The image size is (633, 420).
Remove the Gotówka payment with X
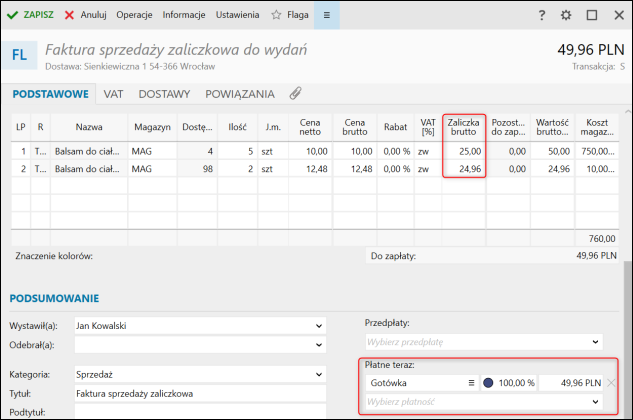pyautogui.click(x=611, y=383)
